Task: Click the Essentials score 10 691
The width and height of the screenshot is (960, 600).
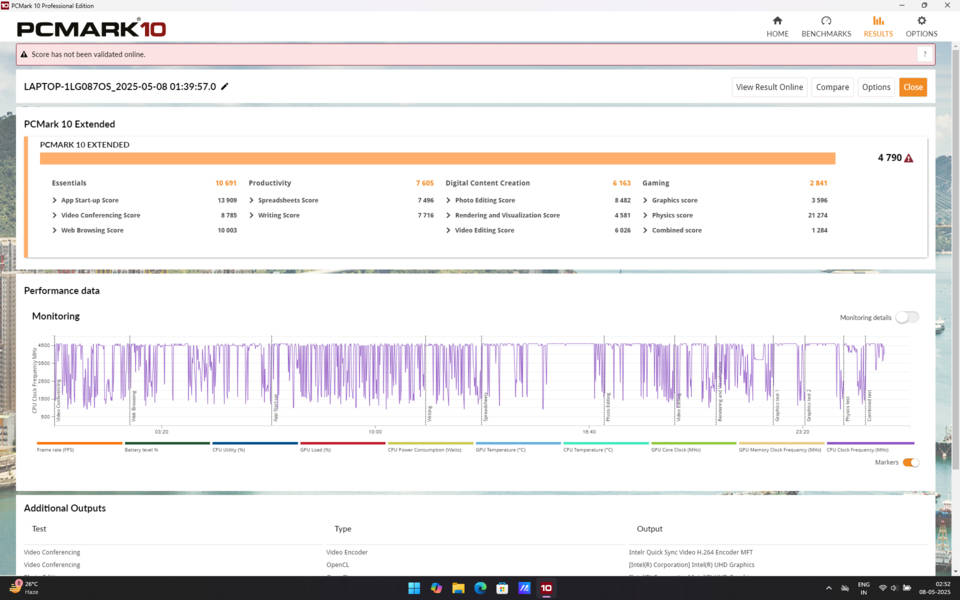Action: point(226,183)
